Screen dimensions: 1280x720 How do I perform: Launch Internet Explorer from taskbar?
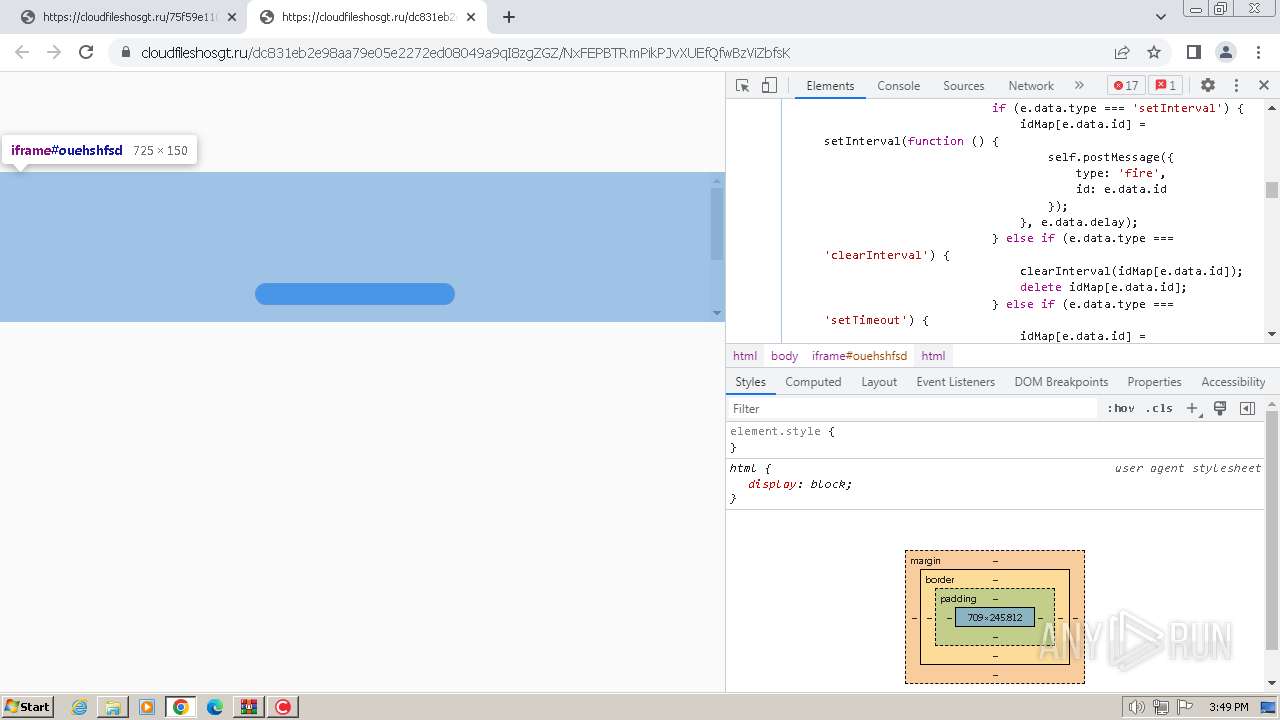[x=80, y=707]
